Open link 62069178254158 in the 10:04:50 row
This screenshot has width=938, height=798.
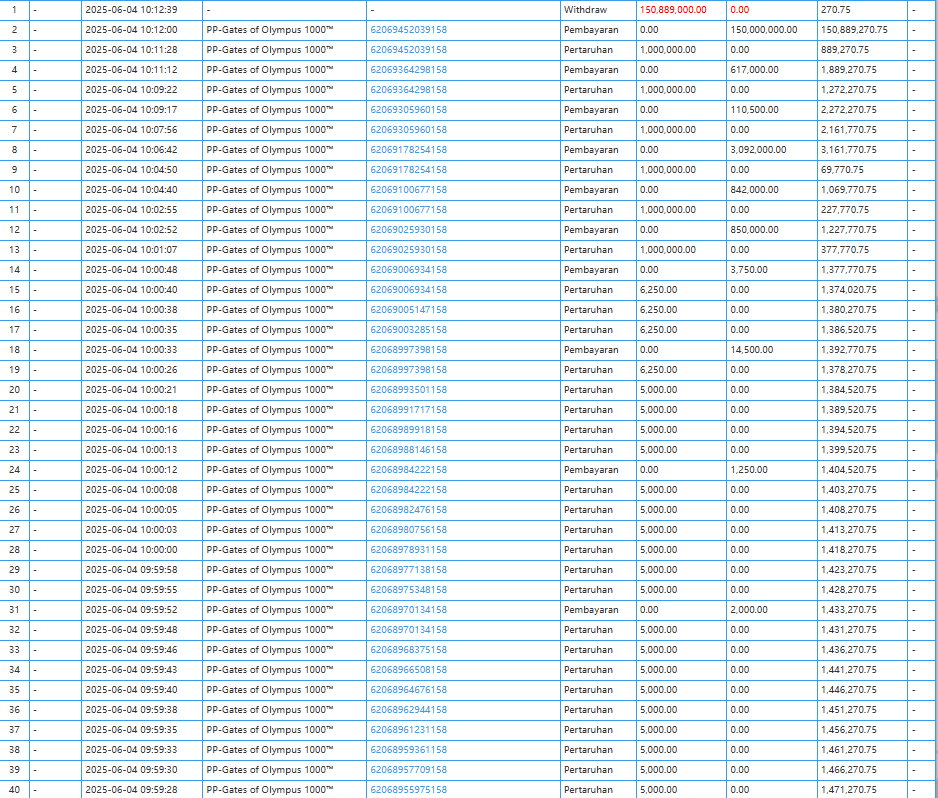[409, 170]
